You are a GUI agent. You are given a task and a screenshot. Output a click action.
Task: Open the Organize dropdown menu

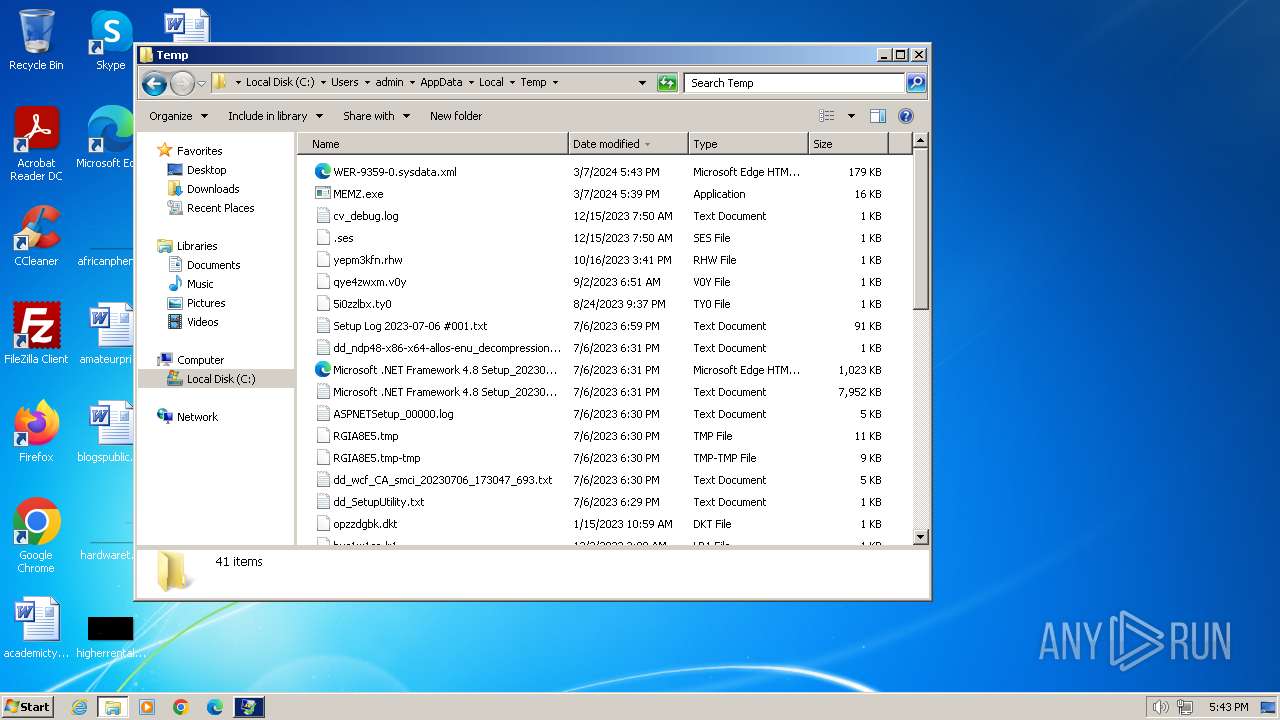(178, 116)
